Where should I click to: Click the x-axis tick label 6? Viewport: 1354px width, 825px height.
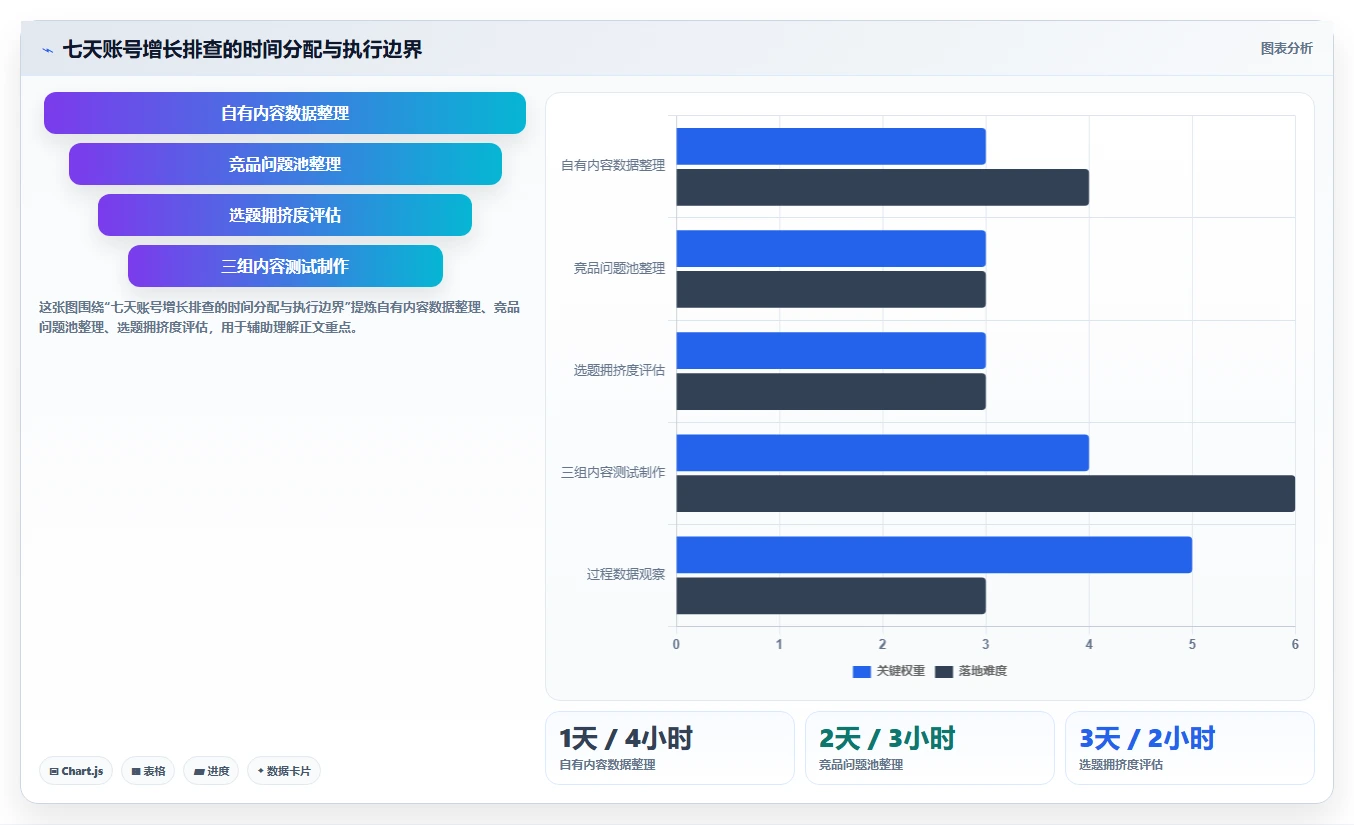tap(1295, 644)
